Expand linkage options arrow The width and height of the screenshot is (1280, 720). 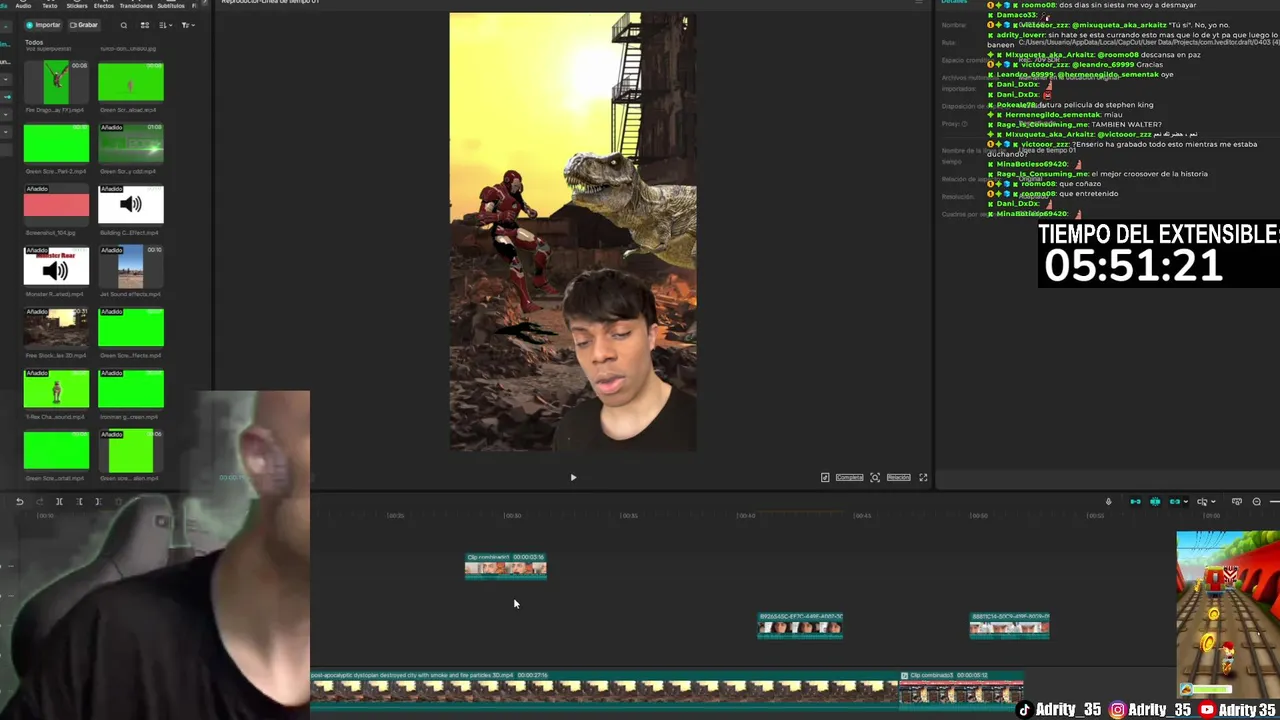[x=1186, y=502]
